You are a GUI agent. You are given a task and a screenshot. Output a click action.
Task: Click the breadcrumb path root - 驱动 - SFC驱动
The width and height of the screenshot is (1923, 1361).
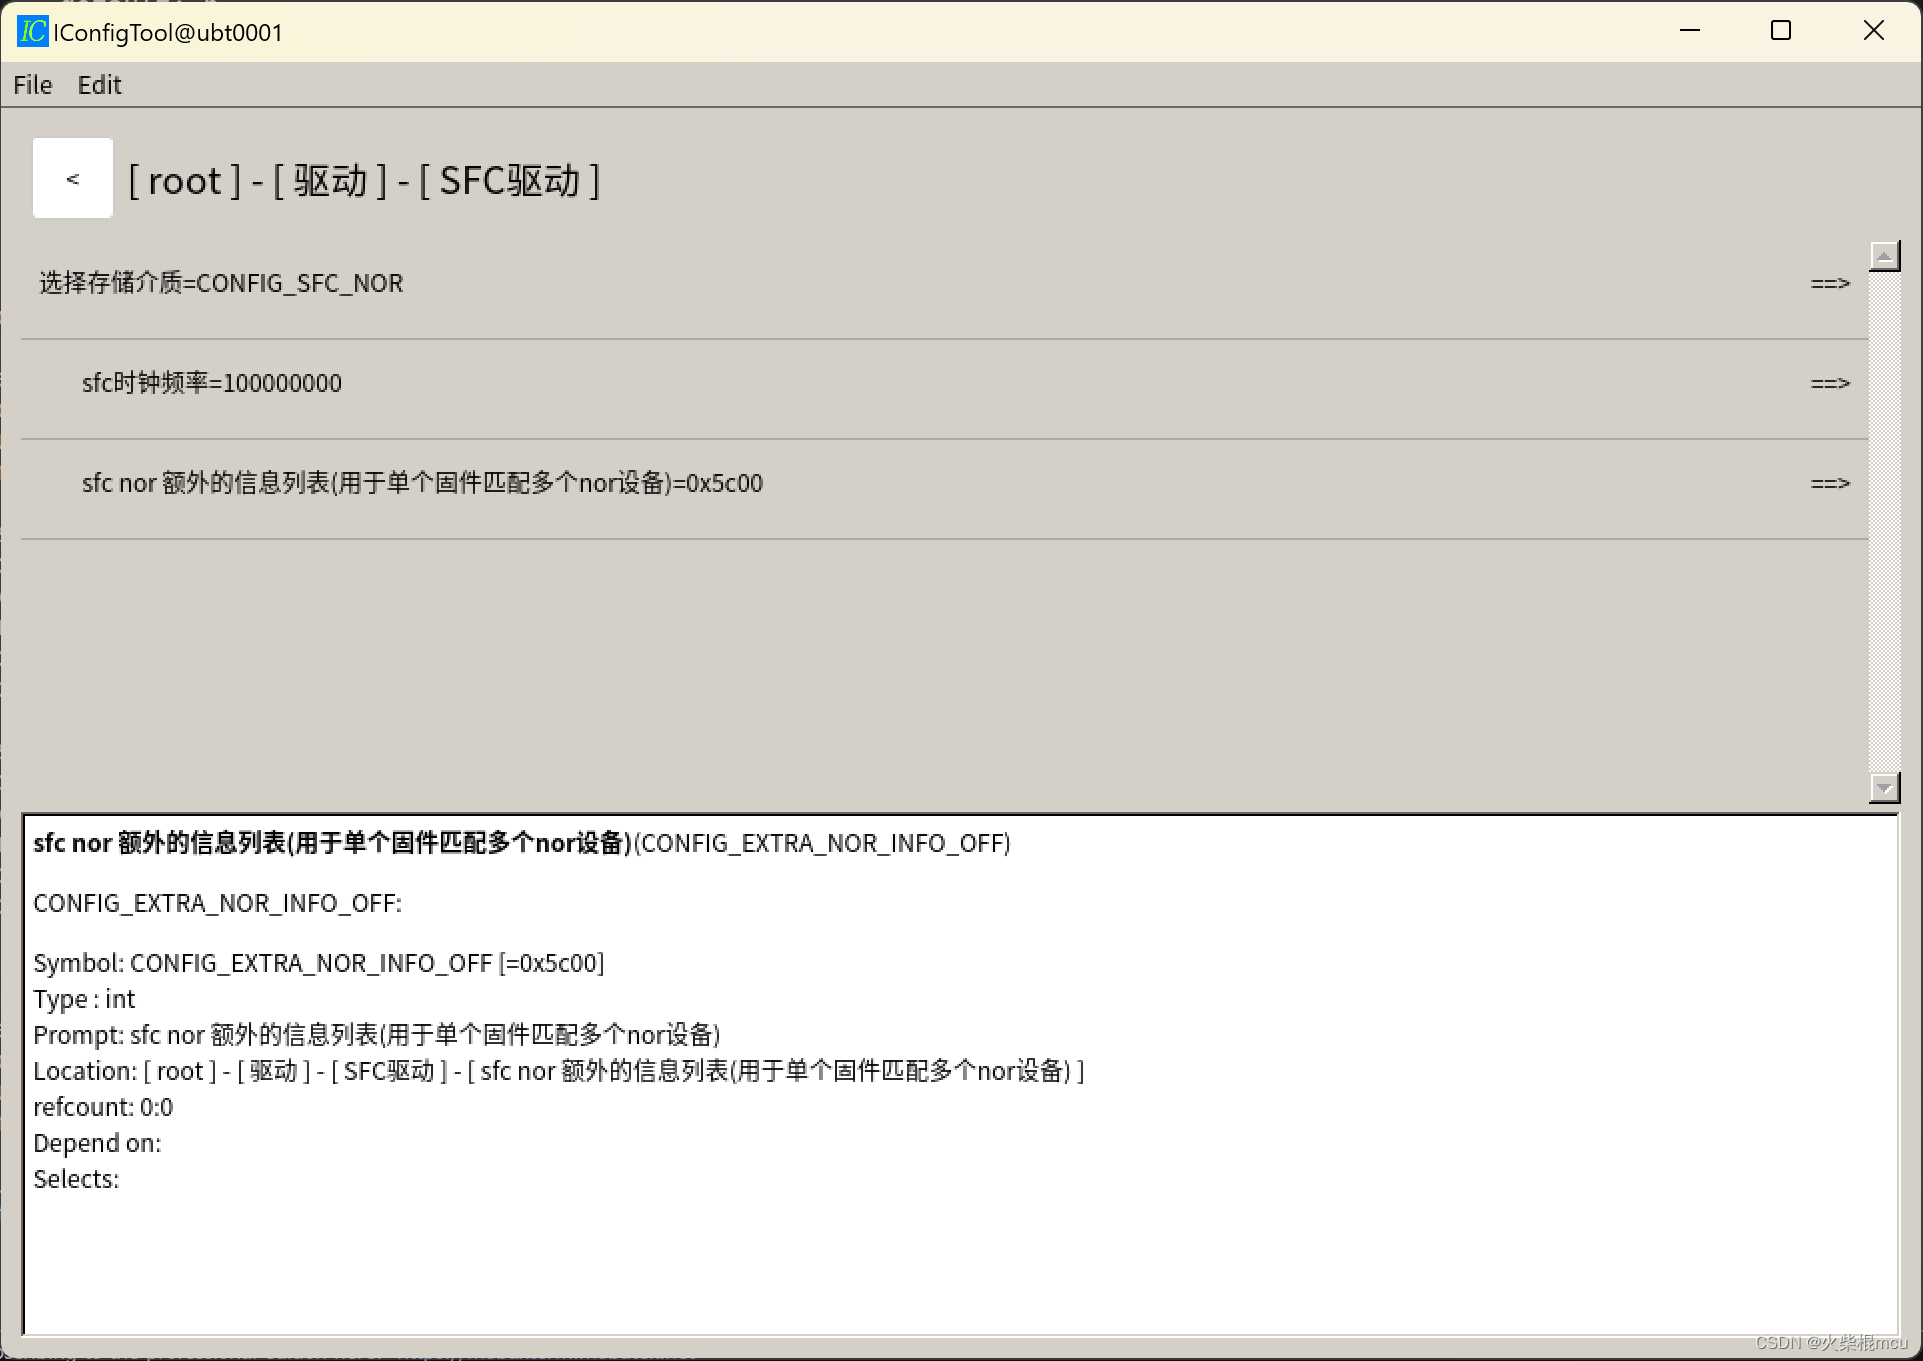[364, 181]
